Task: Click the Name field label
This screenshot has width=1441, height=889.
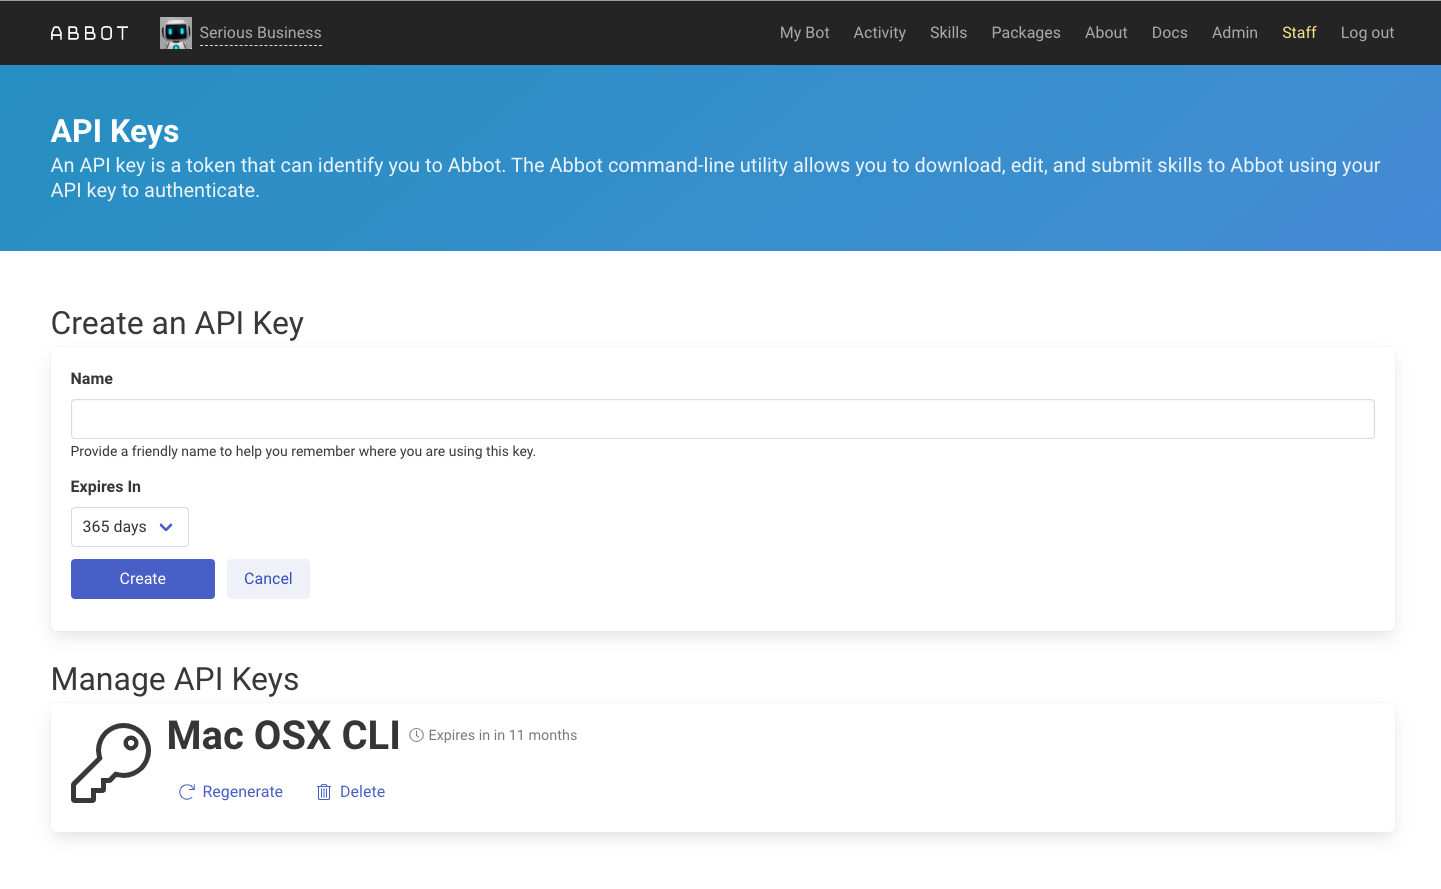Action: click(92, 379)
